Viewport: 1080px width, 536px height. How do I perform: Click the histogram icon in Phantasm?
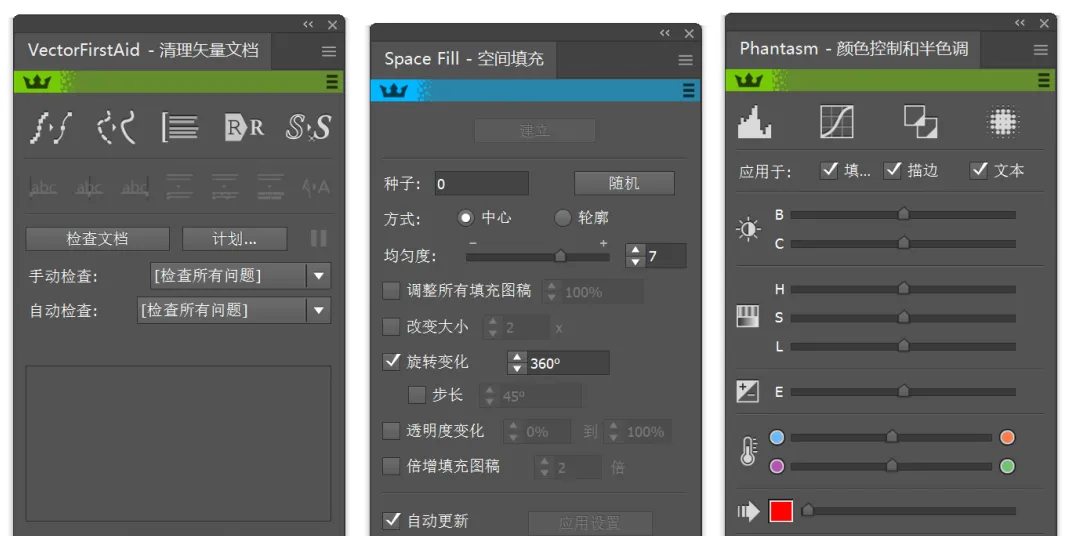coord(754,122)
